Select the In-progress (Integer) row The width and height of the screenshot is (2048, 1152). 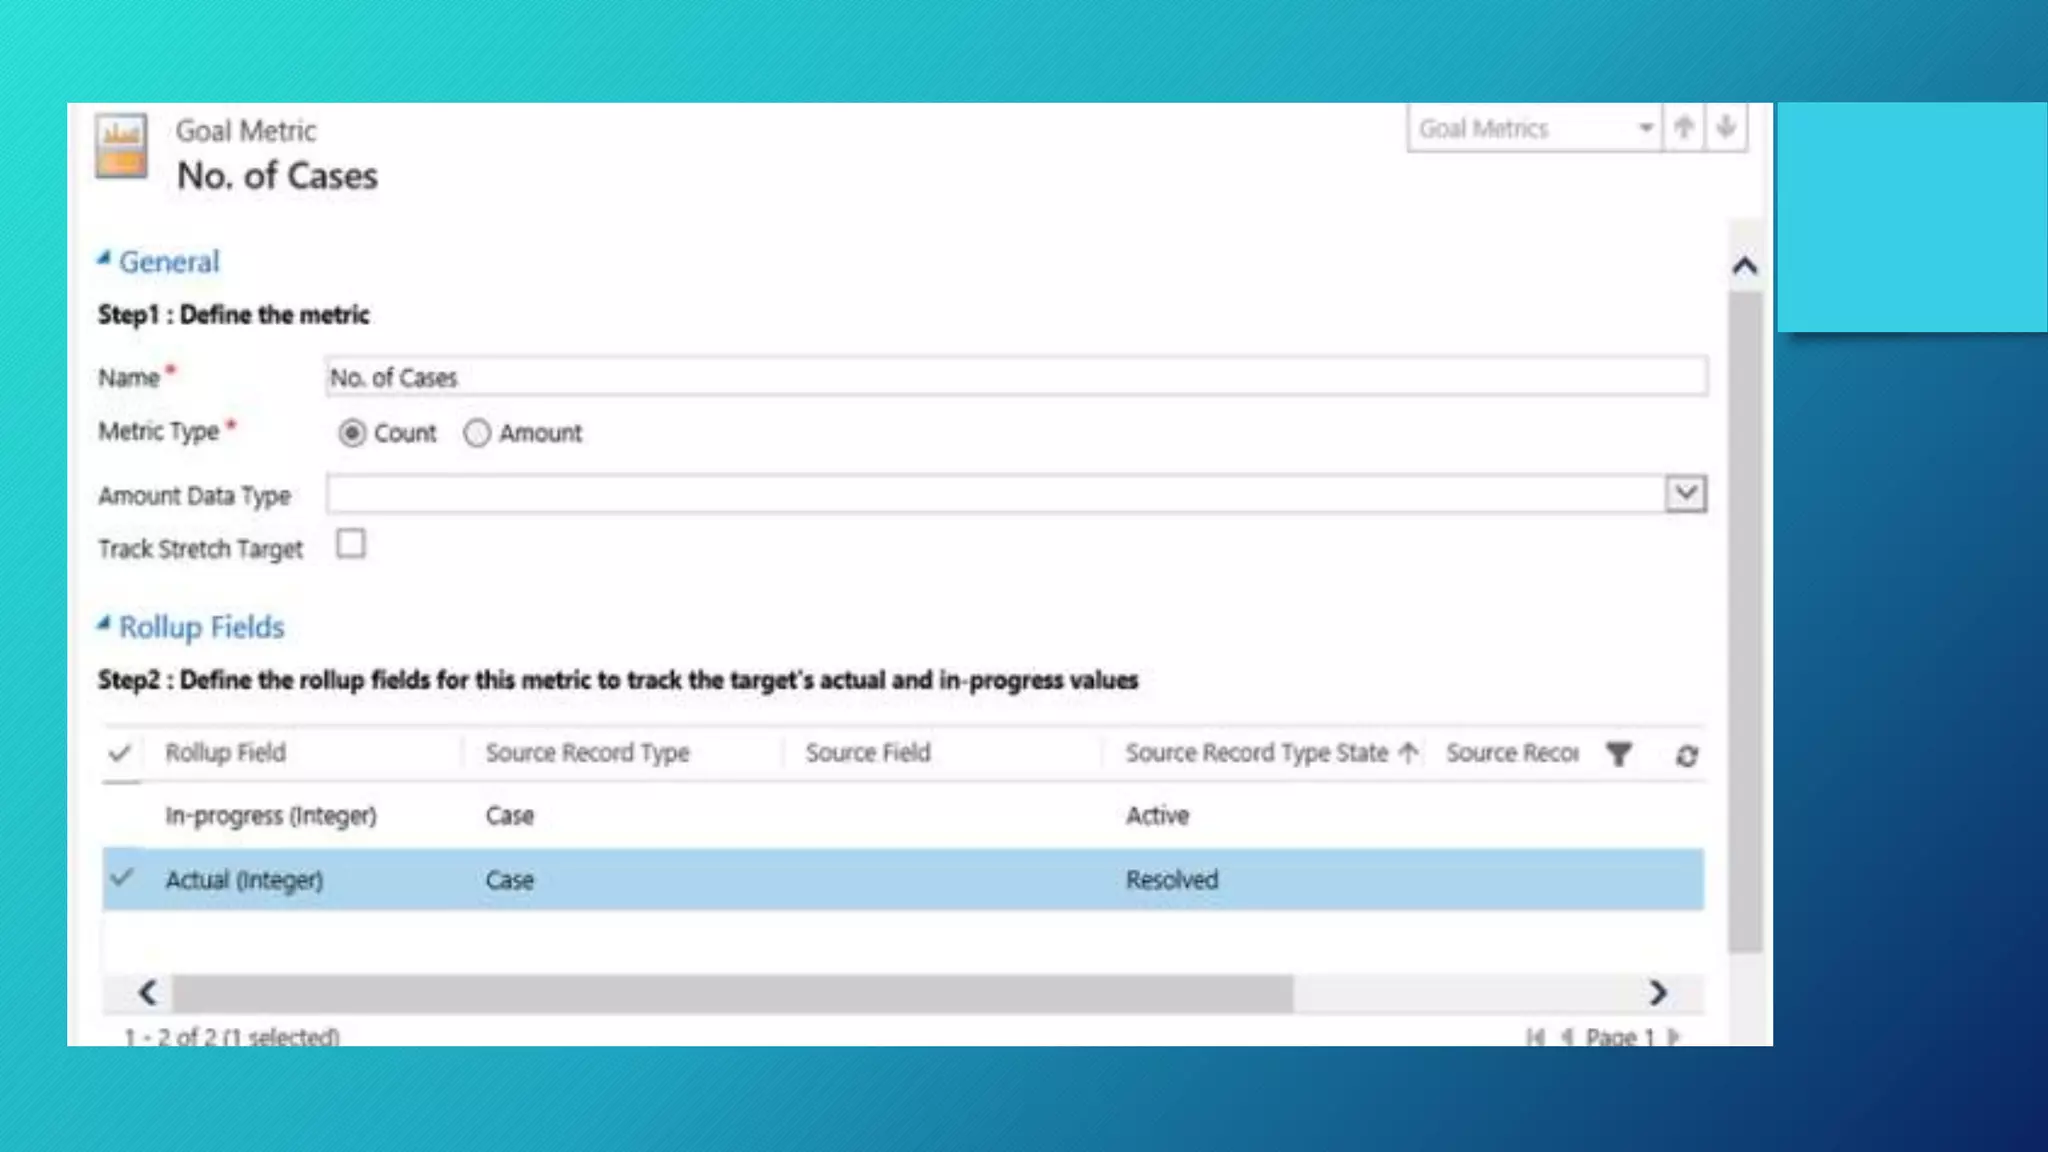tap(271, 816)
